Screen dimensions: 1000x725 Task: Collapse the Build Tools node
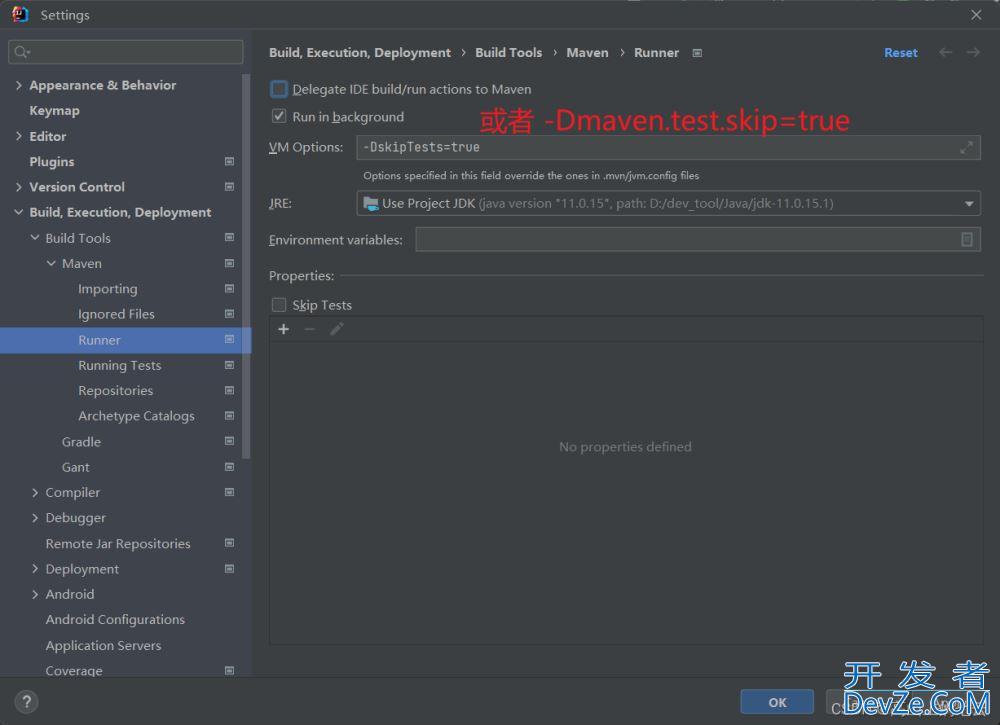coord(34,237)
